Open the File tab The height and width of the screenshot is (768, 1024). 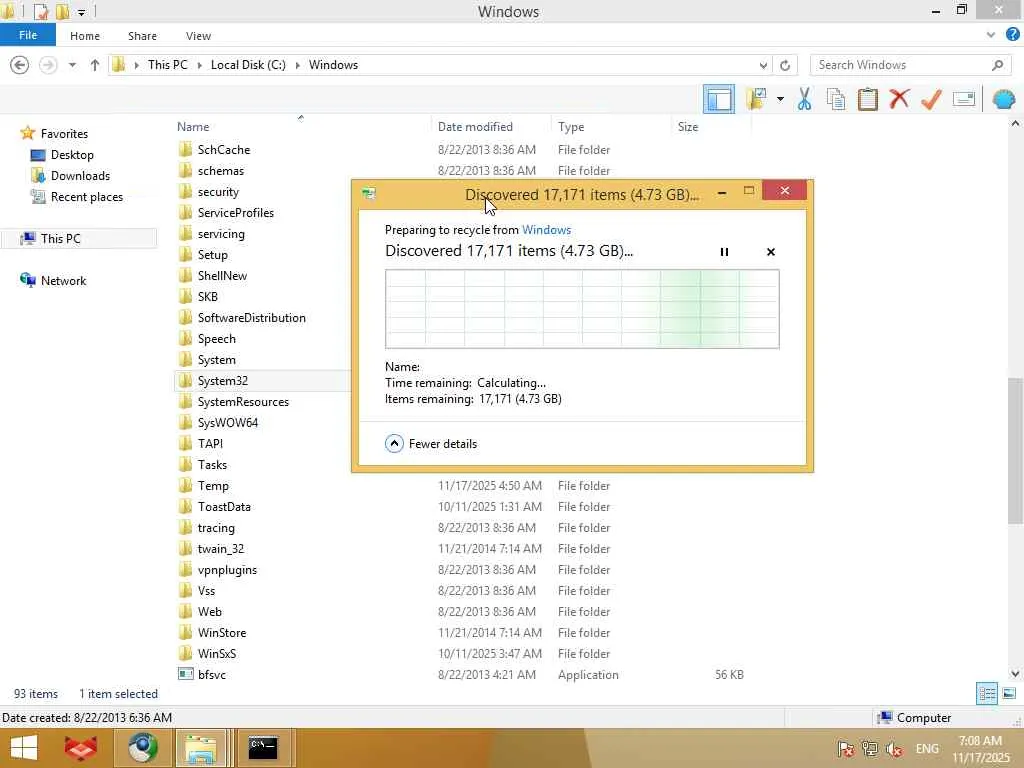click(x=28, y=35)
